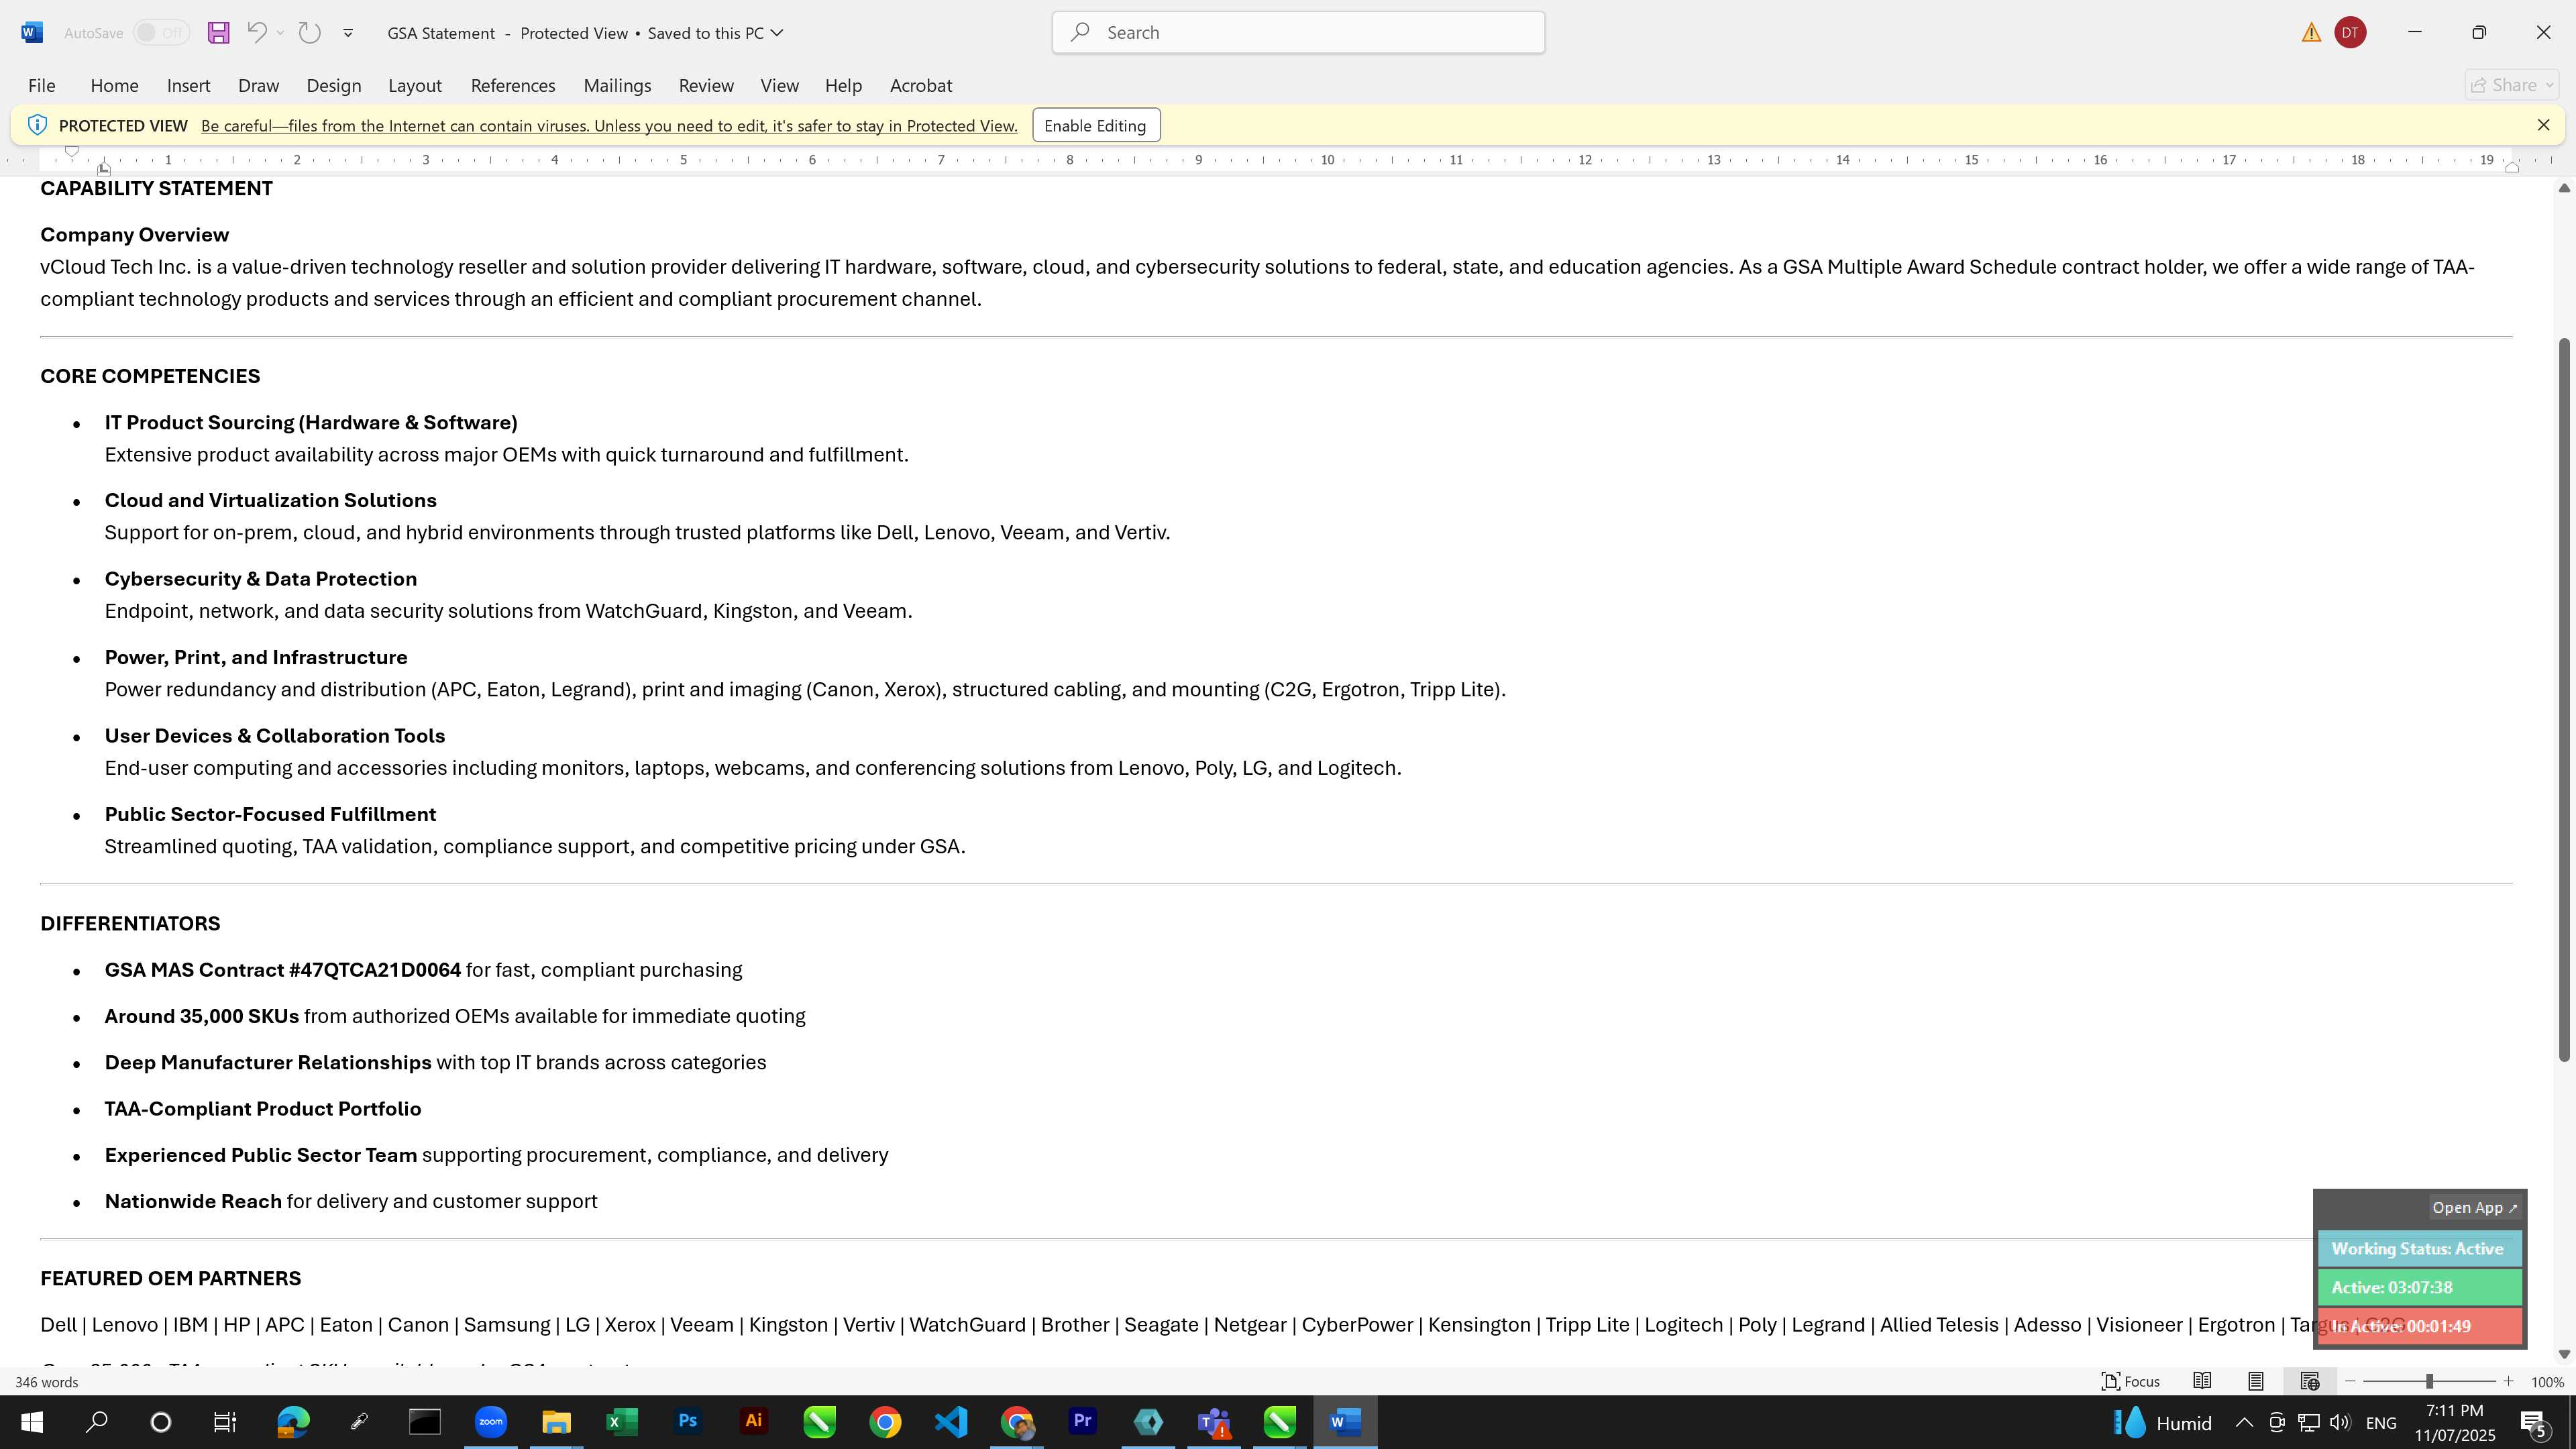Click the volume speaker tray icon

click(2339, 1422)
